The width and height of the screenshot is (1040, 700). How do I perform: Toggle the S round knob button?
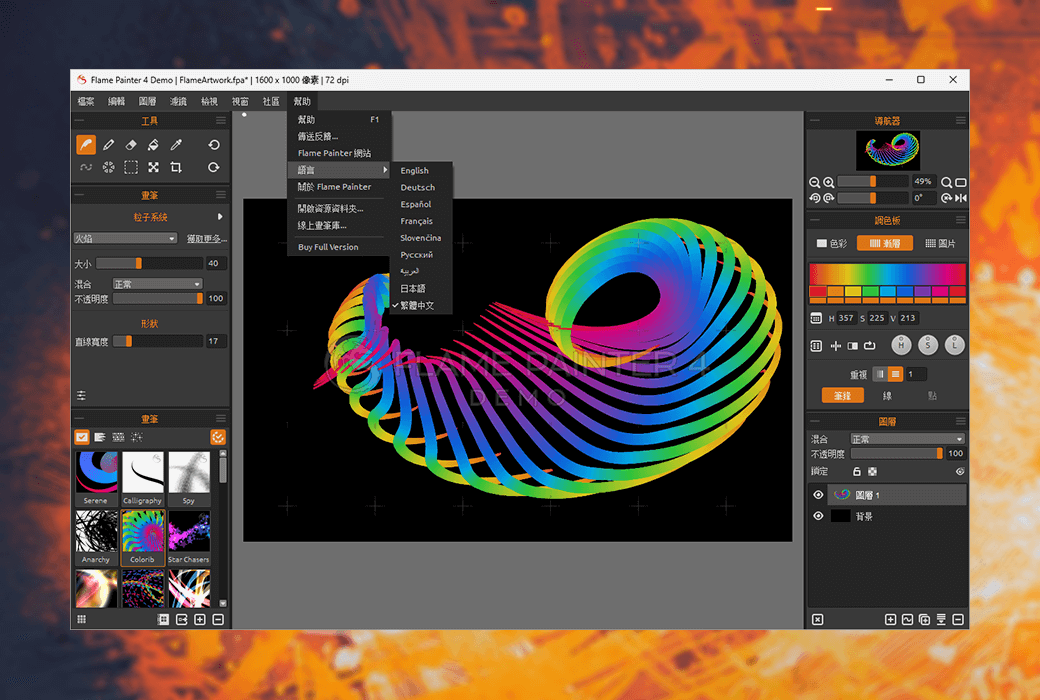click(x=928, y=345)
